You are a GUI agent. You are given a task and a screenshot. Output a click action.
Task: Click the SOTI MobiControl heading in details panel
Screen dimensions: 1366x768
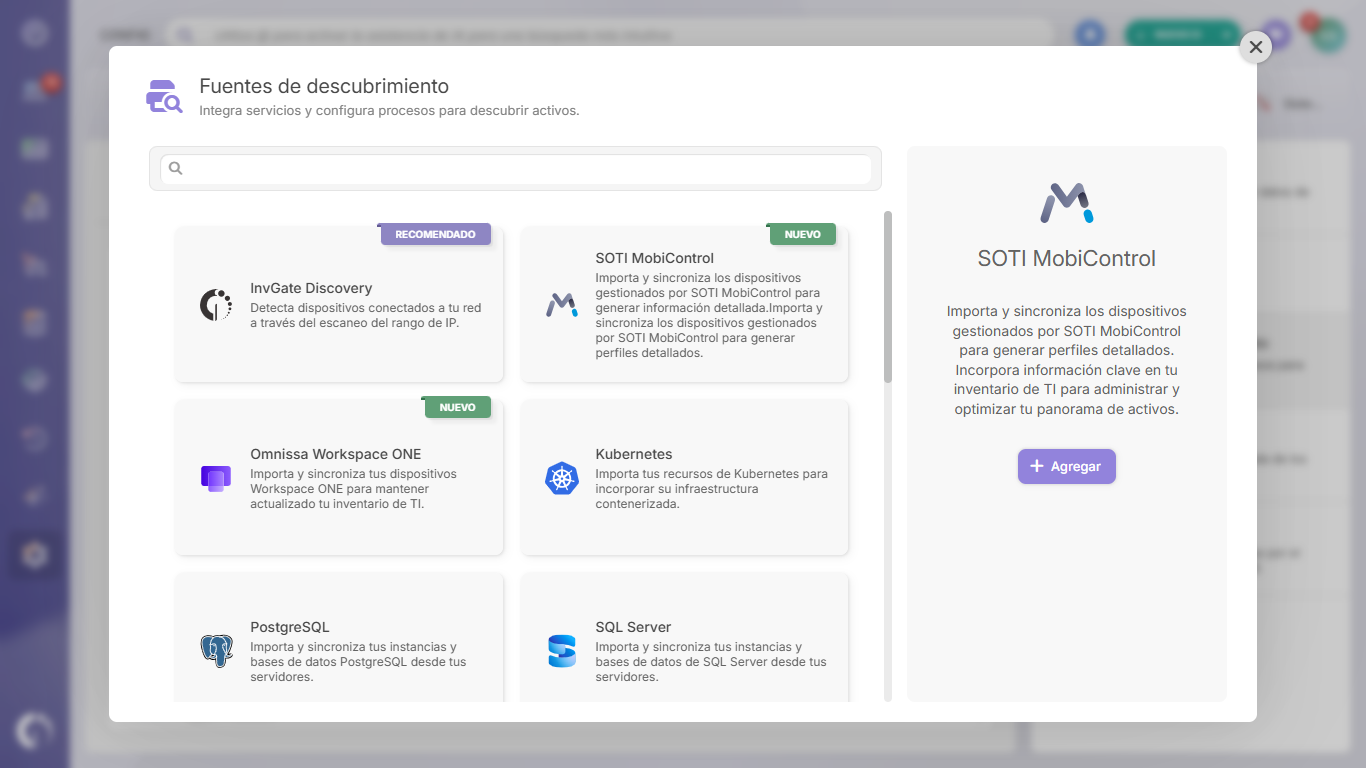tap(1067, 258)
